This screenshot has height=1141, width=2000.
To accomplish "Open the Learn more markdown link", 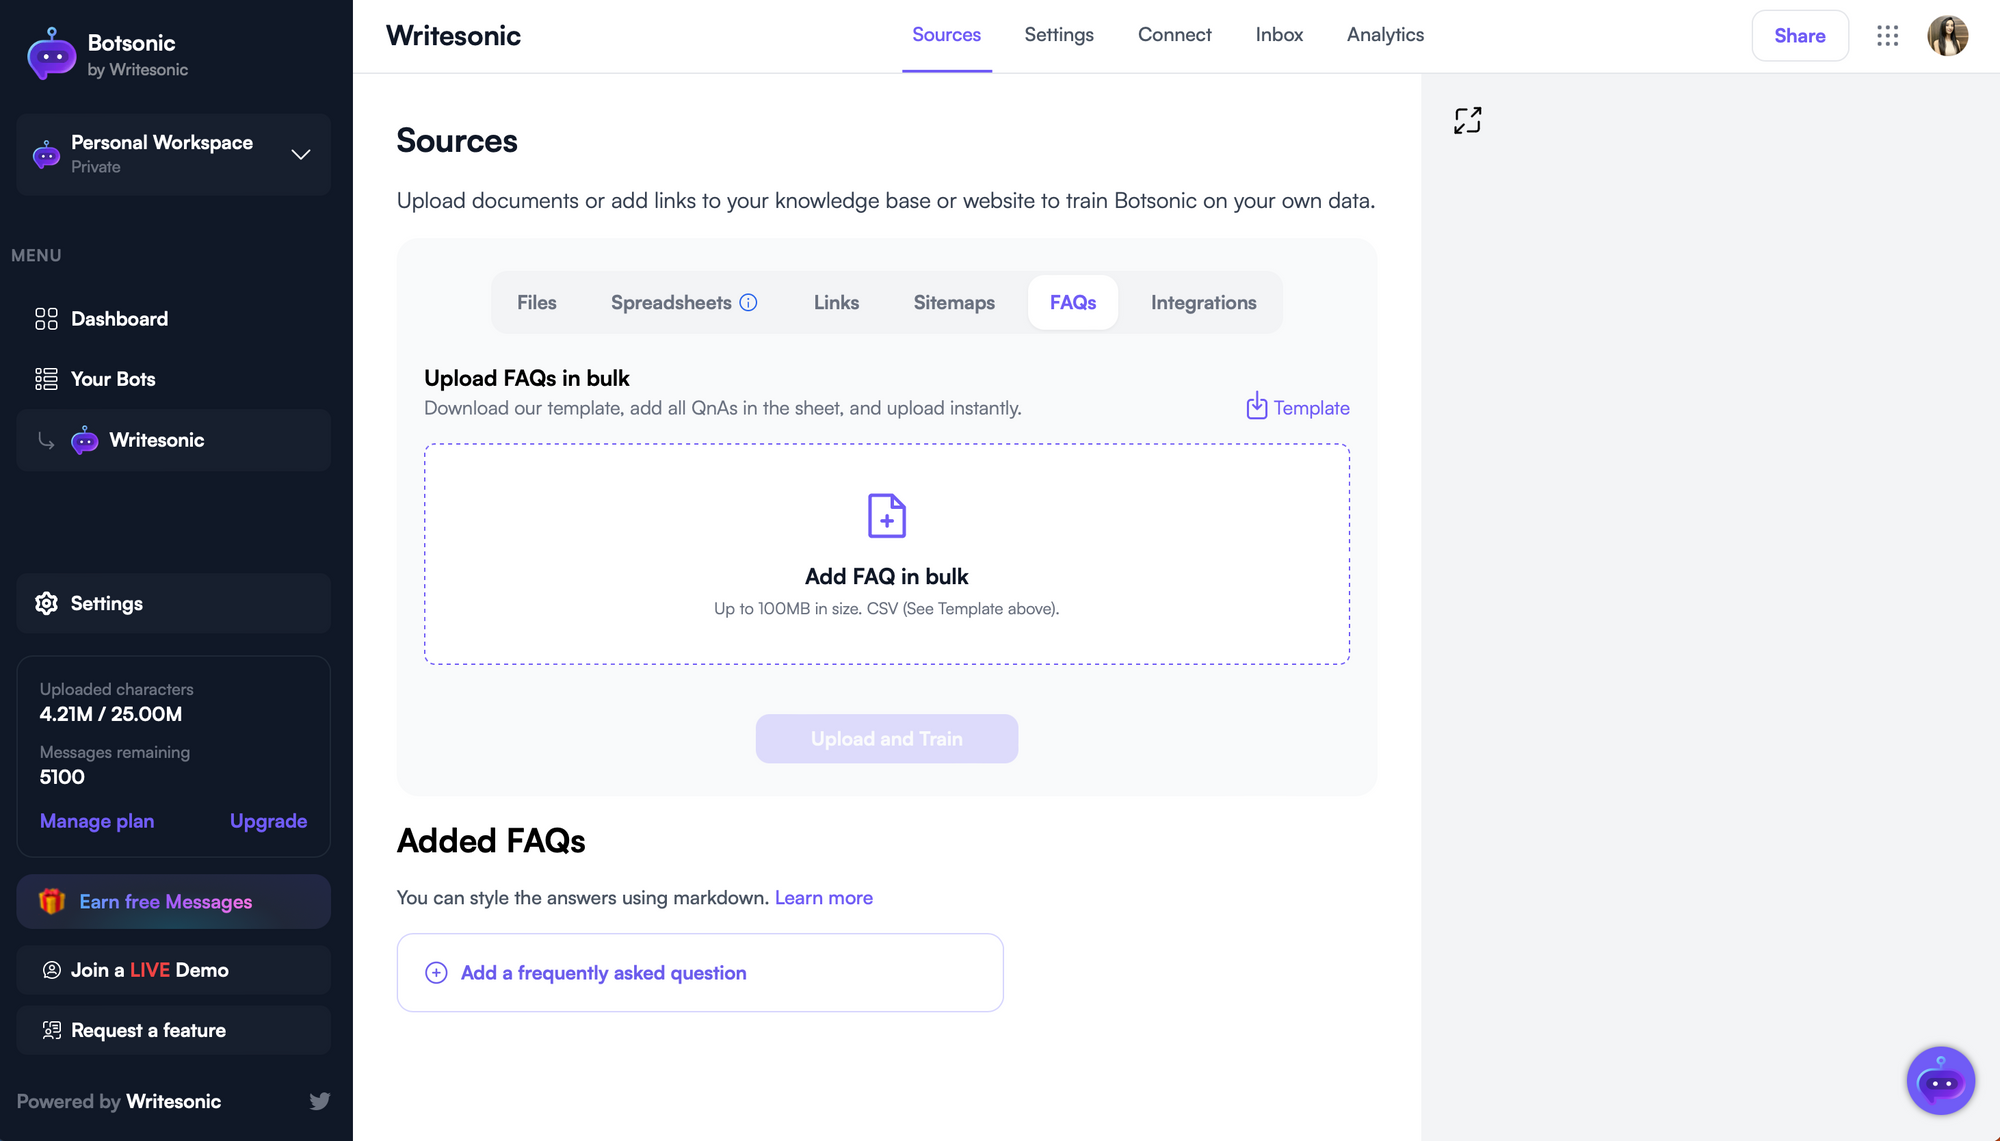I will [823, 898].
